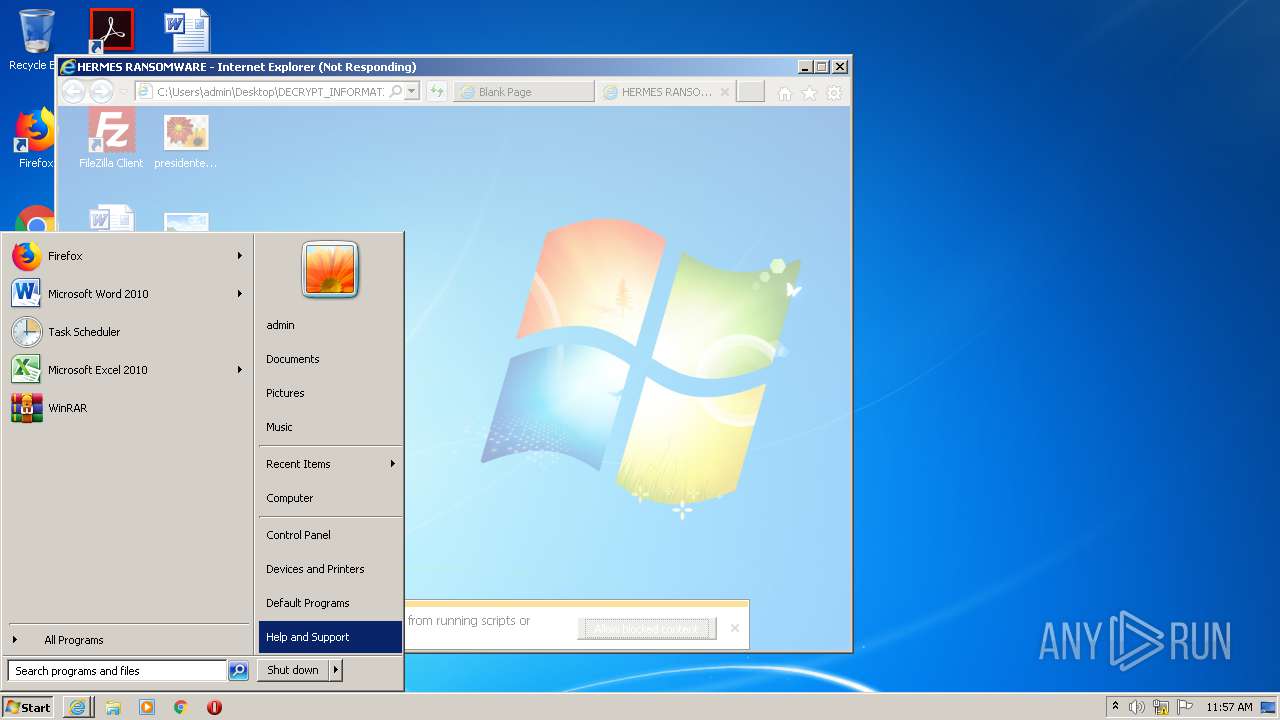
Task: Open Default Programs
Action: (330, 603)
